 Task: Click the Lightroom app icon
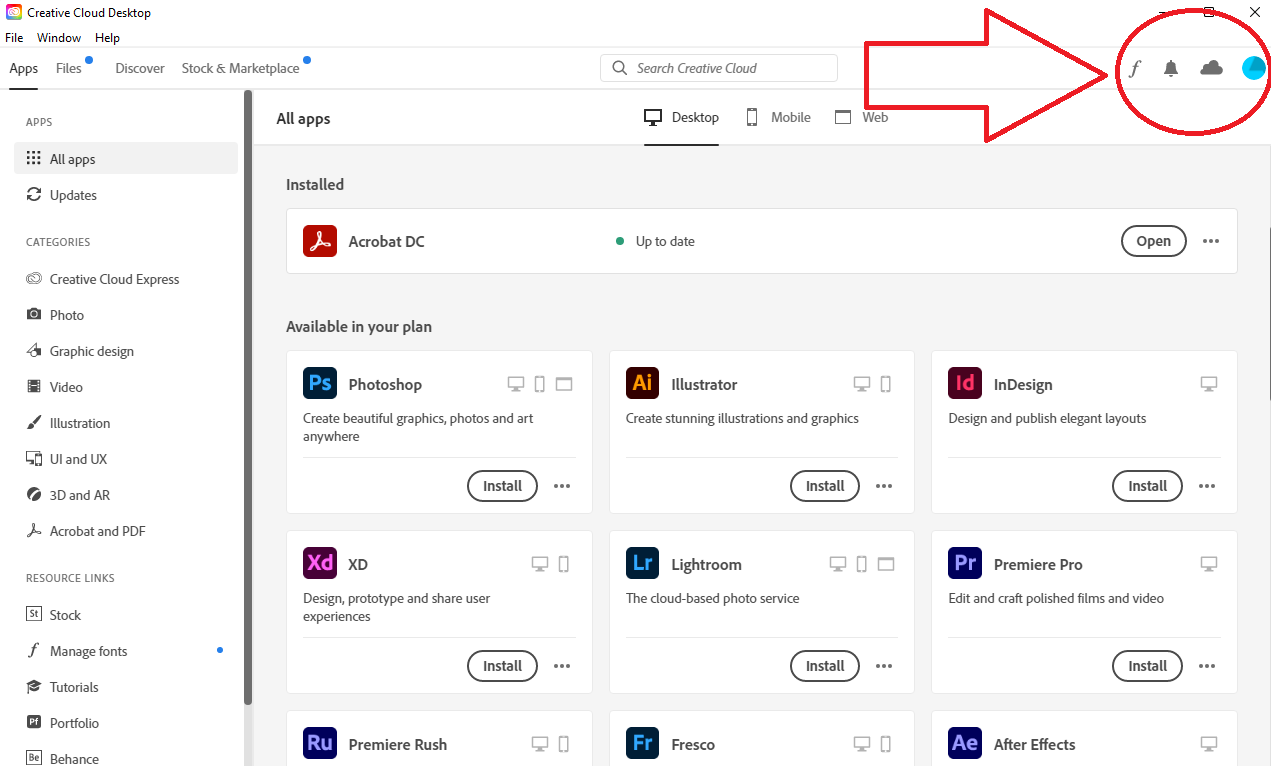coord(643,564)
